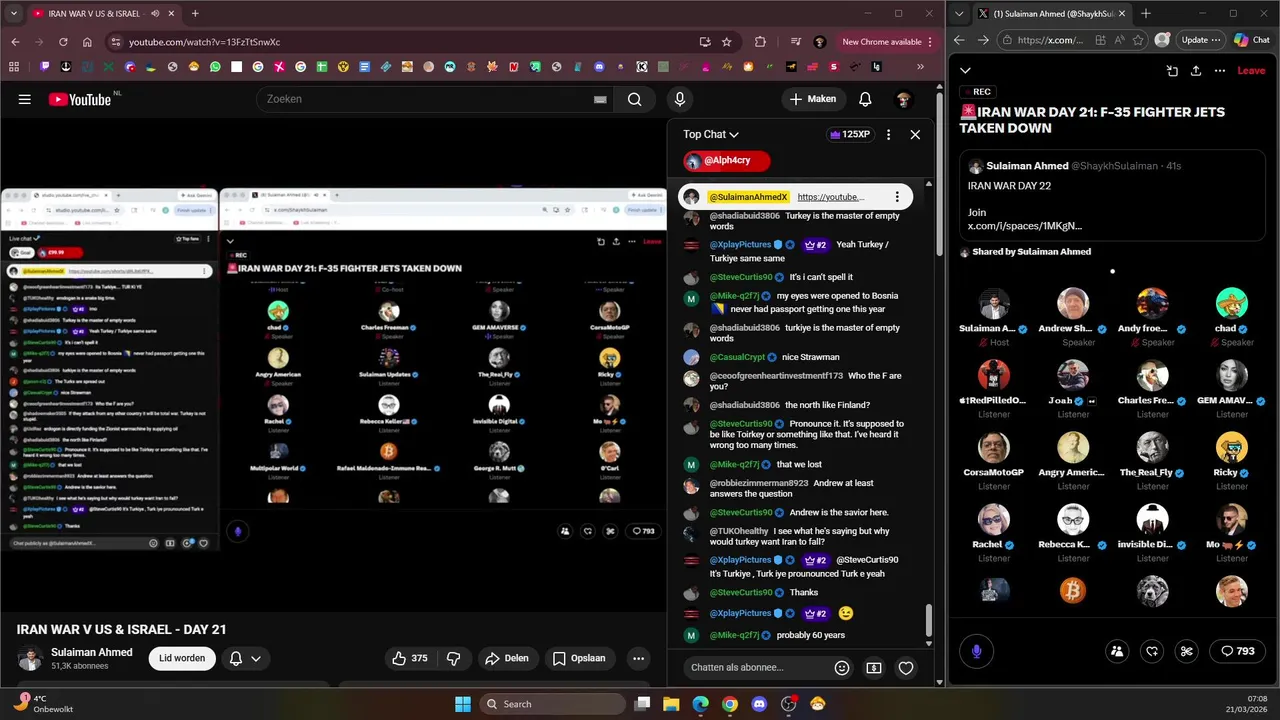The width and height of the screenshot is (1280, 720).
Task: Open more video actions ellipsis
Action: click(x=638, y=658)
